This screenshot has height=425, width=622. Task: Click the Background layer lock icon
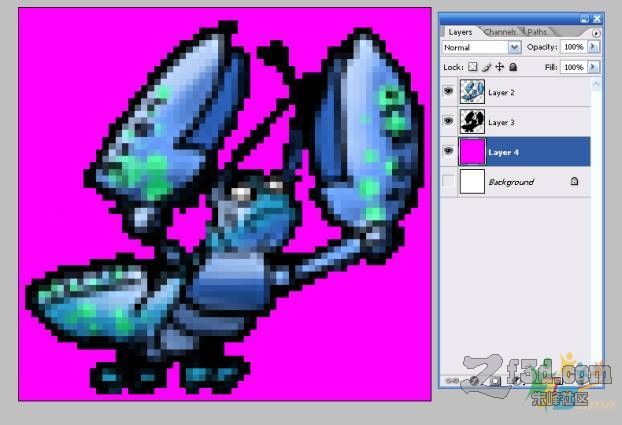click(574, 181)
